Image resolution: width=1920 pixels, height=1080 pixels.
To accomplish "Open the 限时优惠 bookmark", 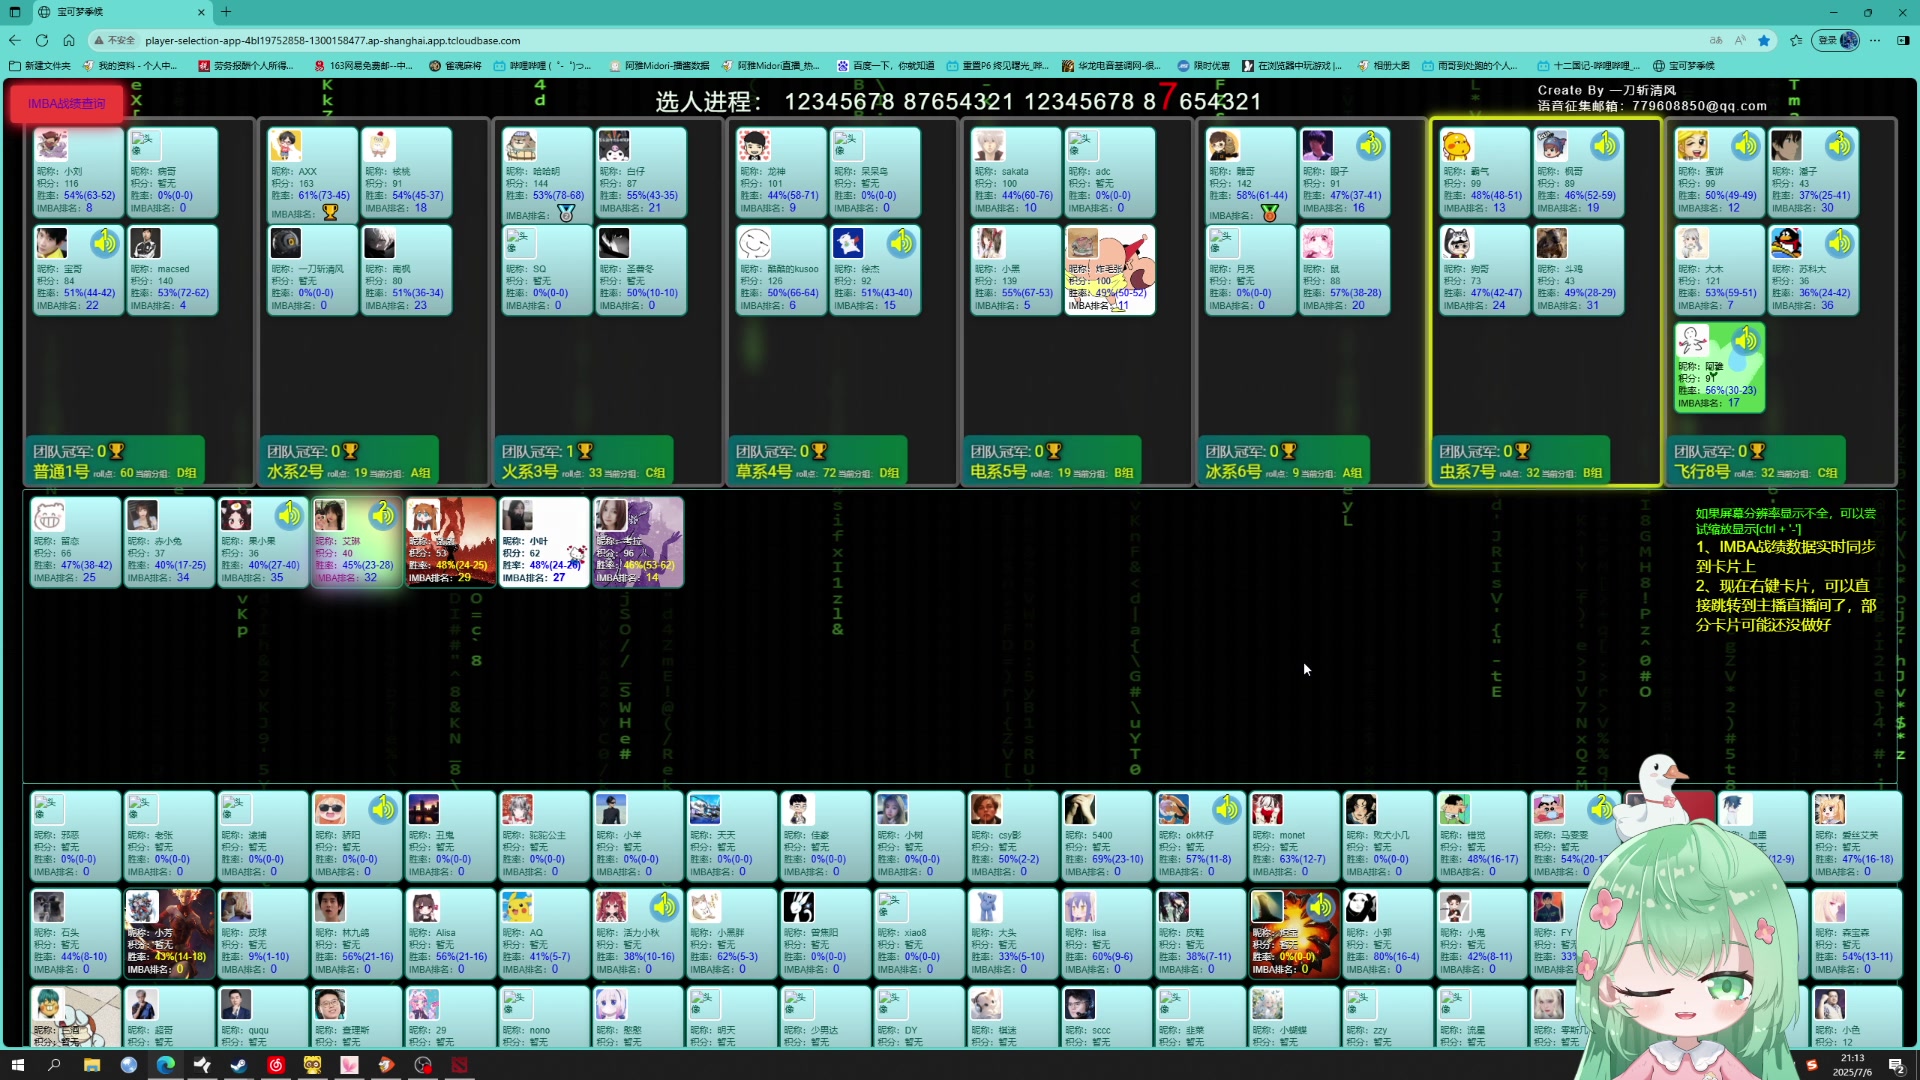I will tap(1204, 66).
